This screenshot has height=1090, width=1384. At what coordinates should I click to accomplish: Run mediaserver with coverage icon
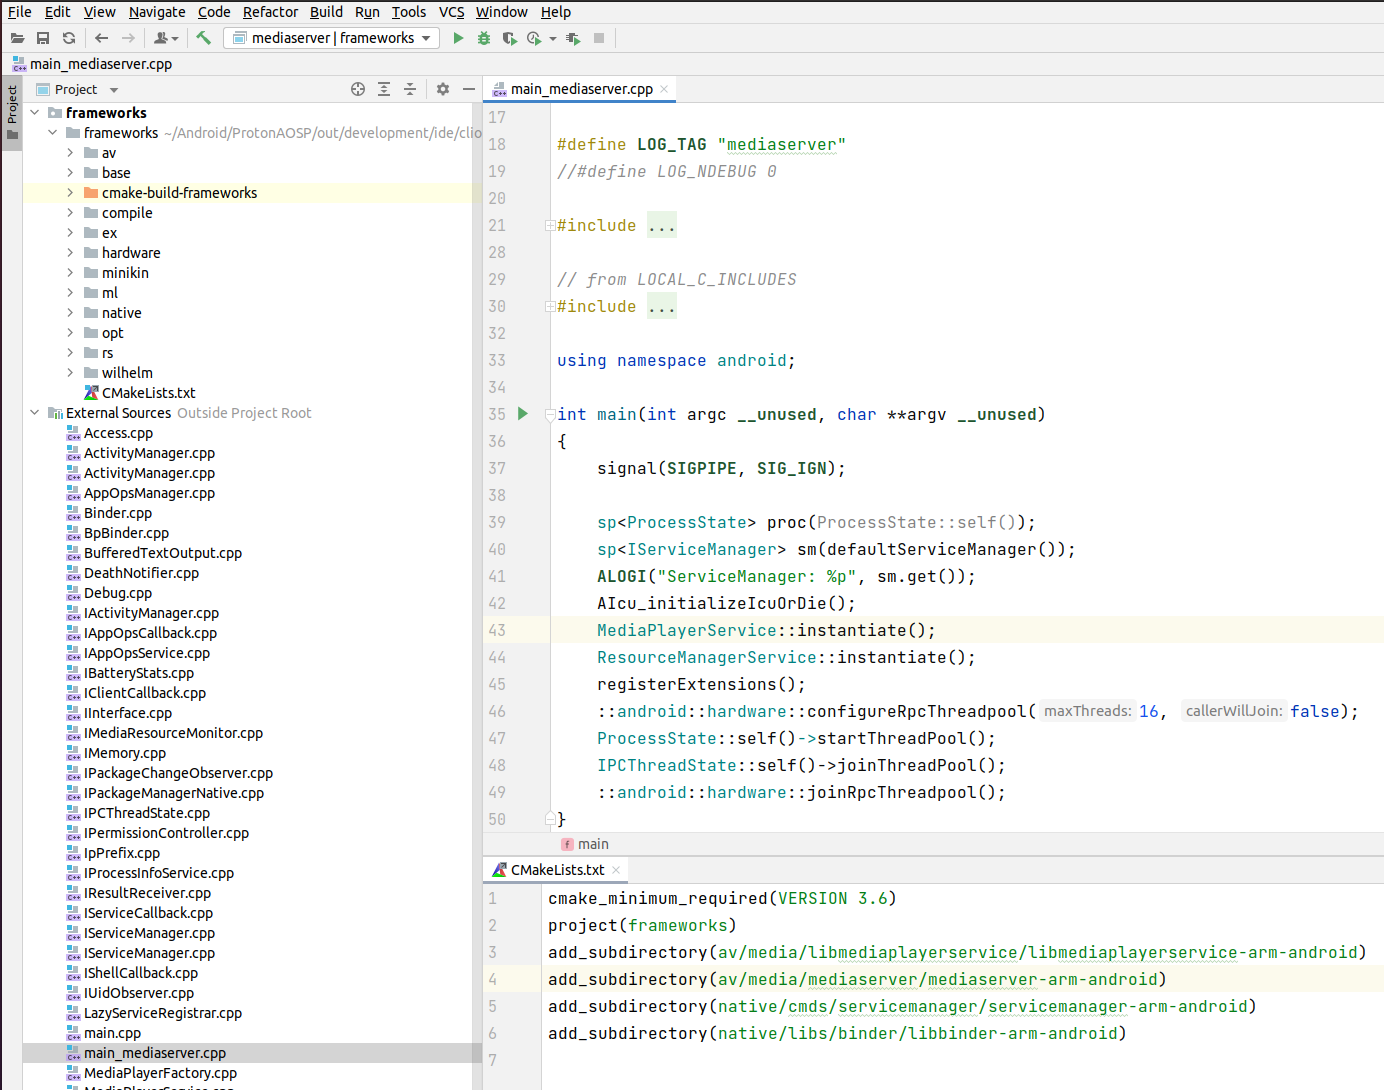click(510, 38)
